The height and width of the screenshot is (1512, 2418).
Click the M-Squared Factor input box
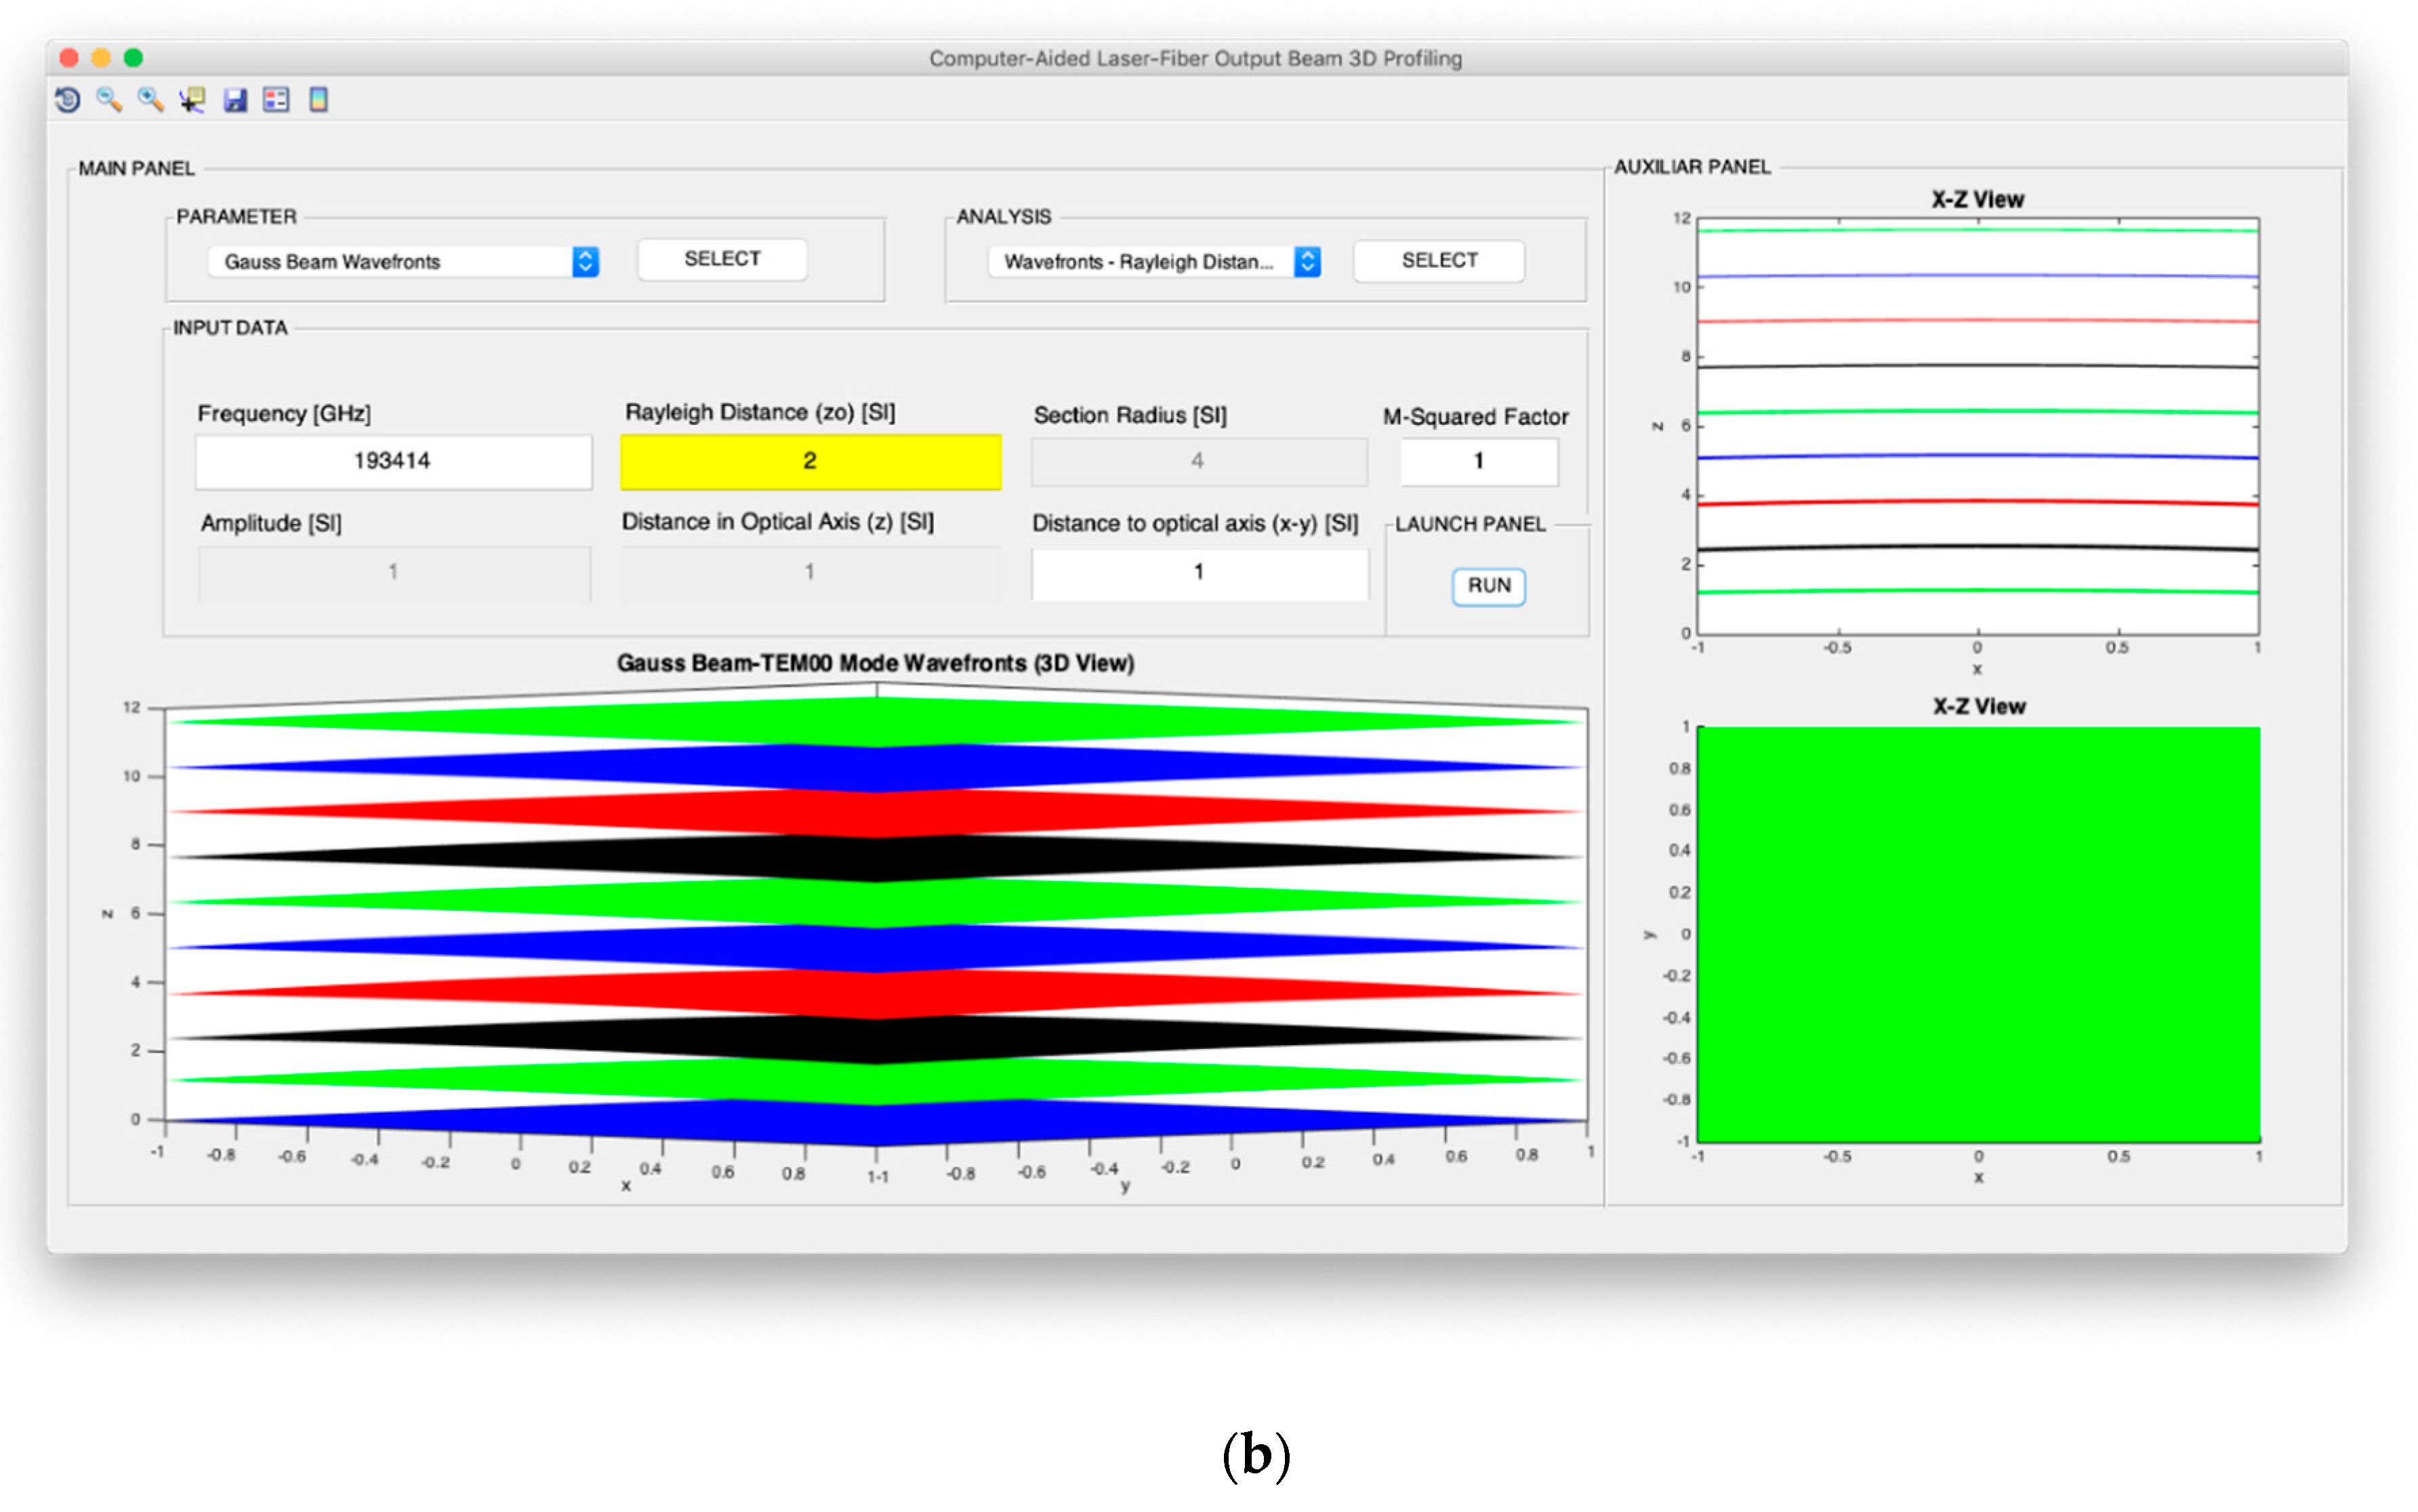(1478, 461)
